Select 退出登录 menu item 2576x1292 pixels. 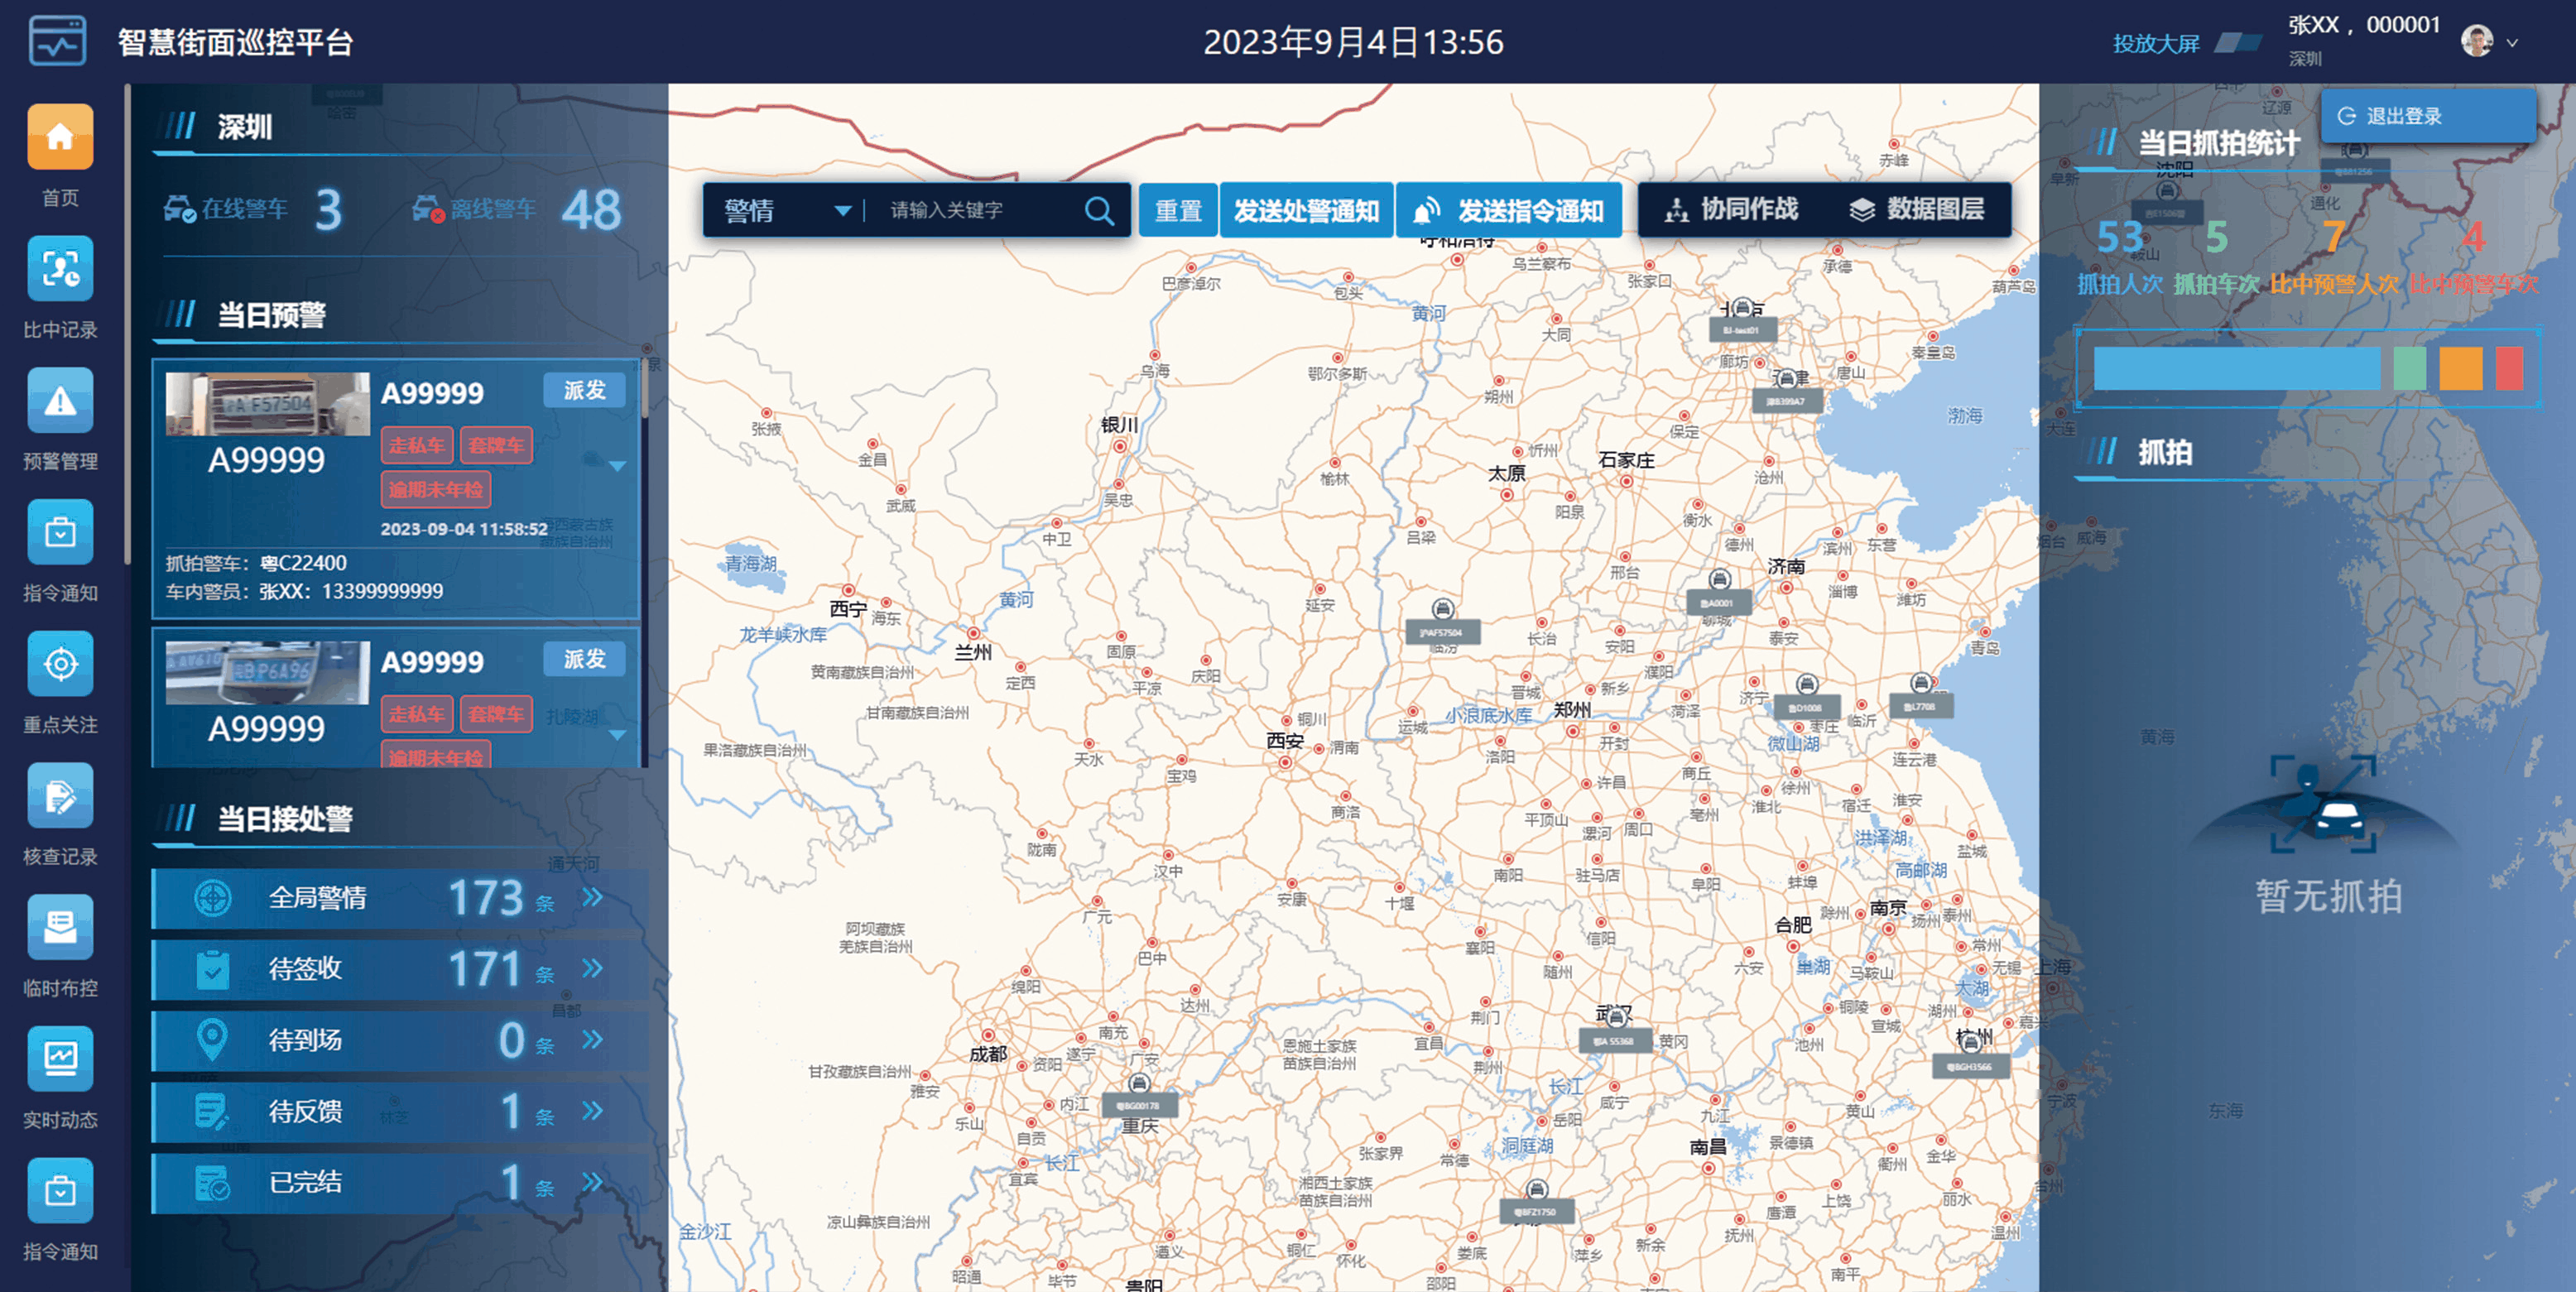(x=2404, y=116)
